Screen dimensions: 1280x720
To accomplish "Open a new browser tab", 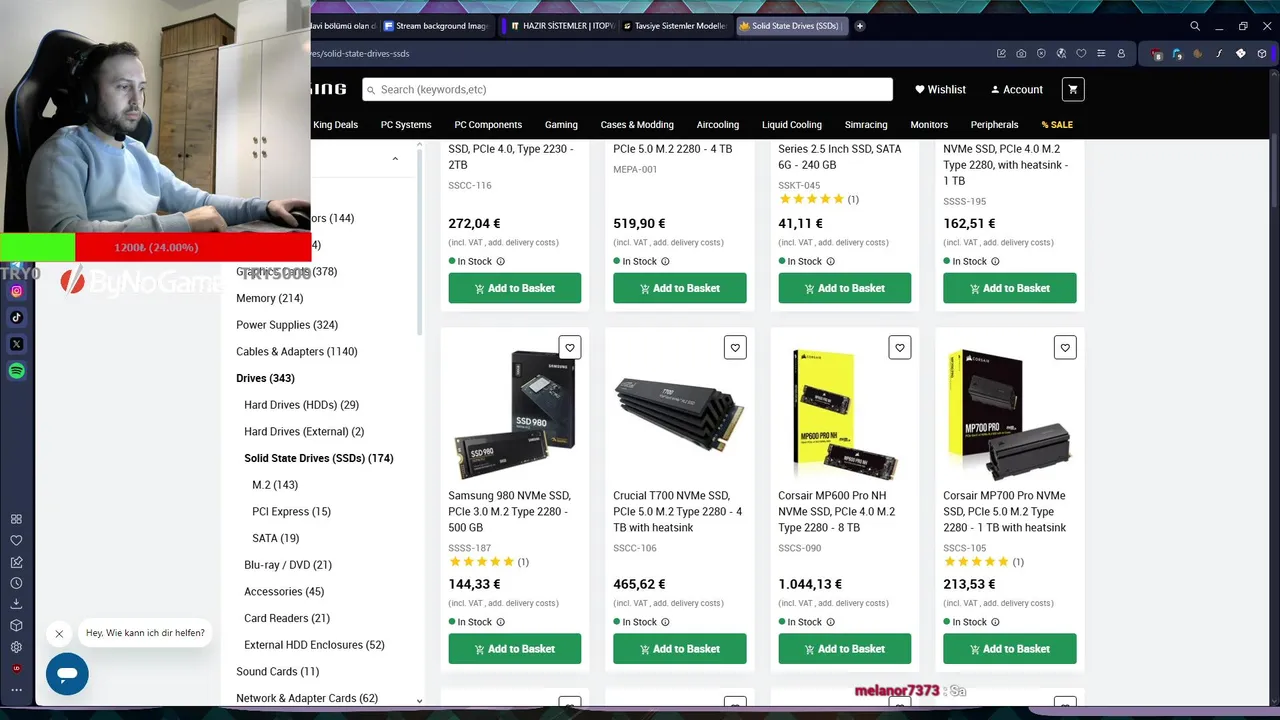I will (860, 26).
